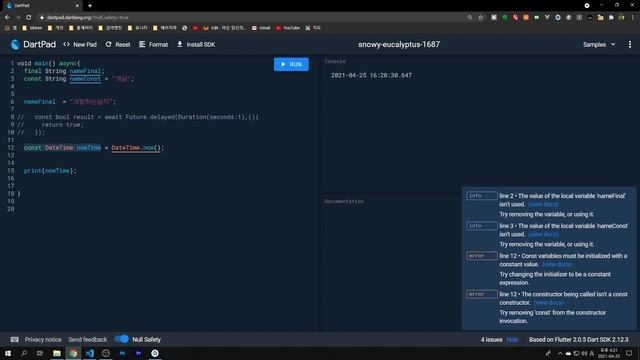Hide the issues panel
640x360 pixels.
(512, 340)
